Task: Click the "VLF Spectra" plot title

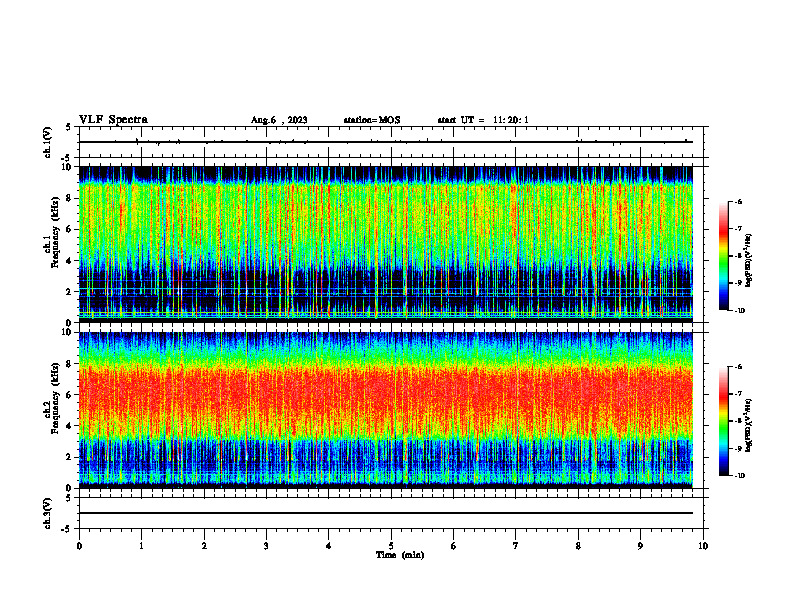Action: point(114,120)
